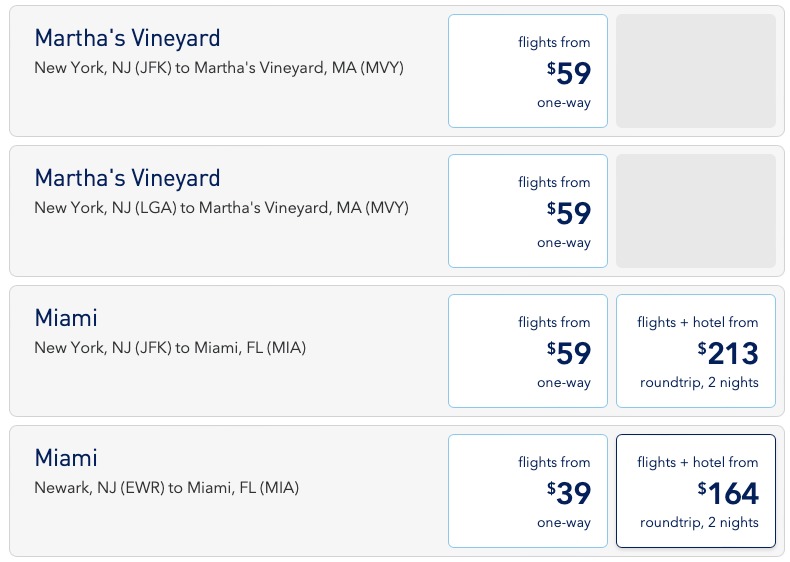This screenshot has height=562, width=790.
Task: Click route text 'New York, NJ (JFK) to Martha's Vineyard'
Action: coord(219,68)
